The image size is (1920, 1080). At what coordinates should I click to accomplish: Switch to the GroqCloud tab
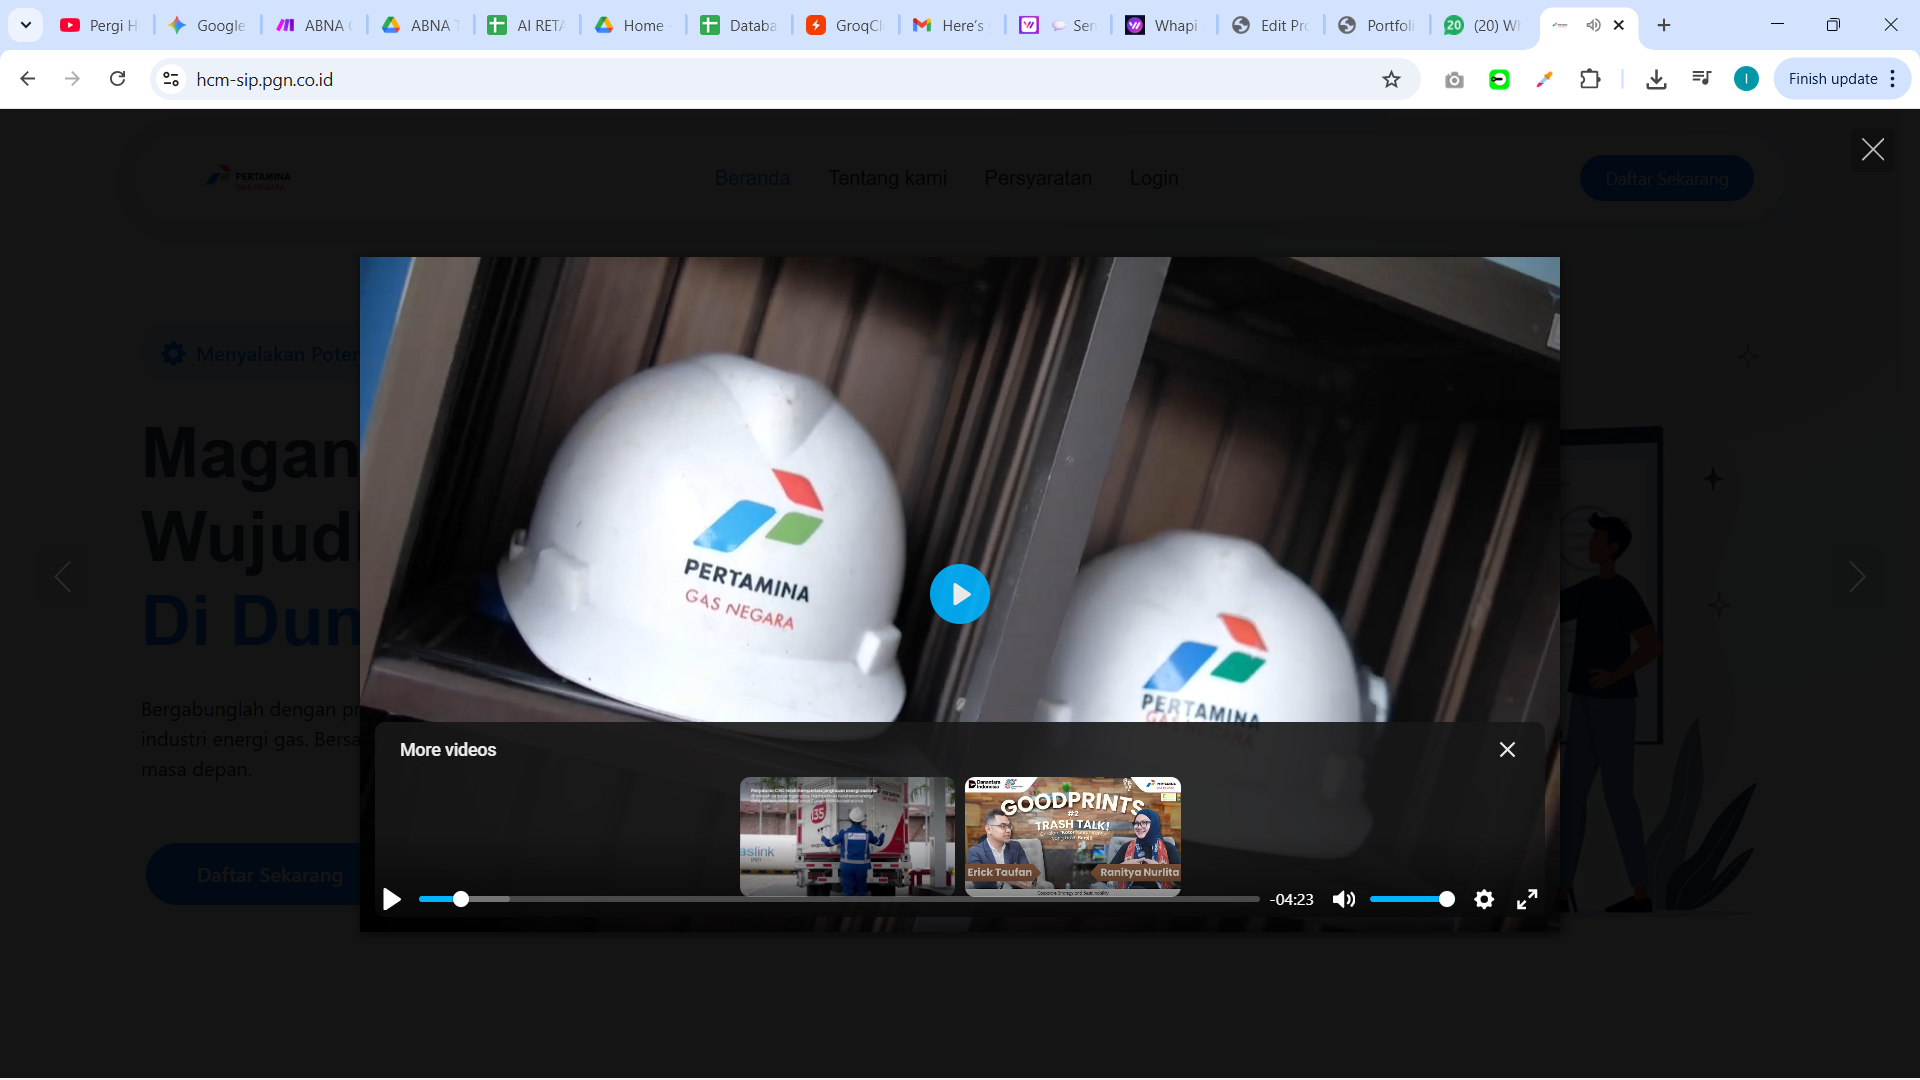pyautogui.click(x=845, y=25)
